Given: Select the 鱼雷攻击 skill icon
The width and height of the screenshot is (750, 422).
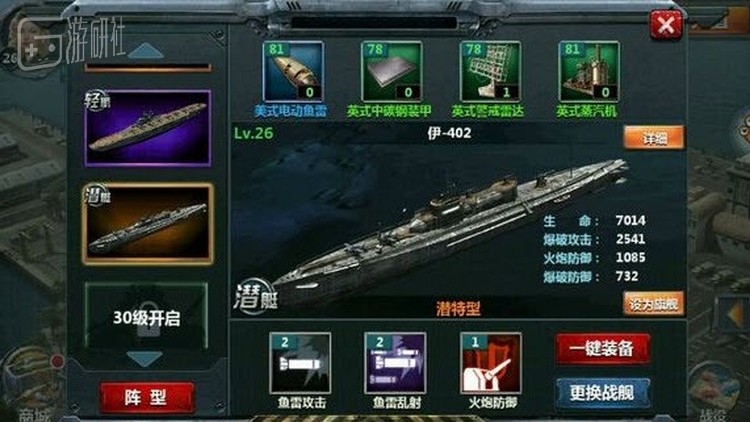Looking at the screenshot, I should tap(300, 363).
